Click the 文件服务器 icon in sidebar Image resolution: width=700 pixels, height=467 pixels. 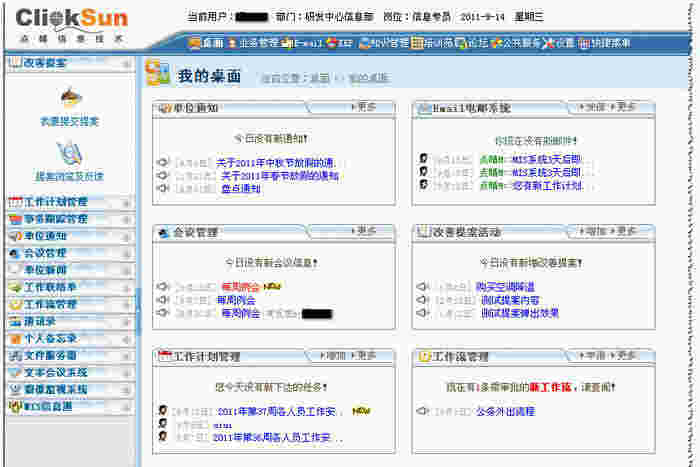click(15, 356)
